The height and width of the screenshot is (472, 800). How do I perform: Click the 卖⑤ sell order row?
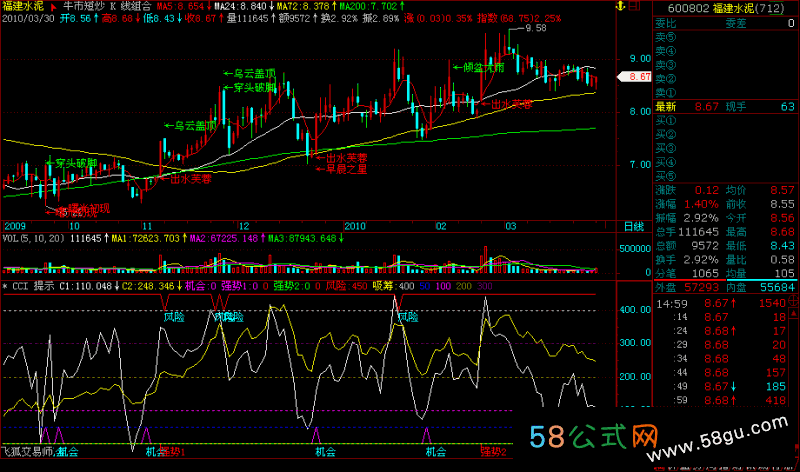click(725, 37)
